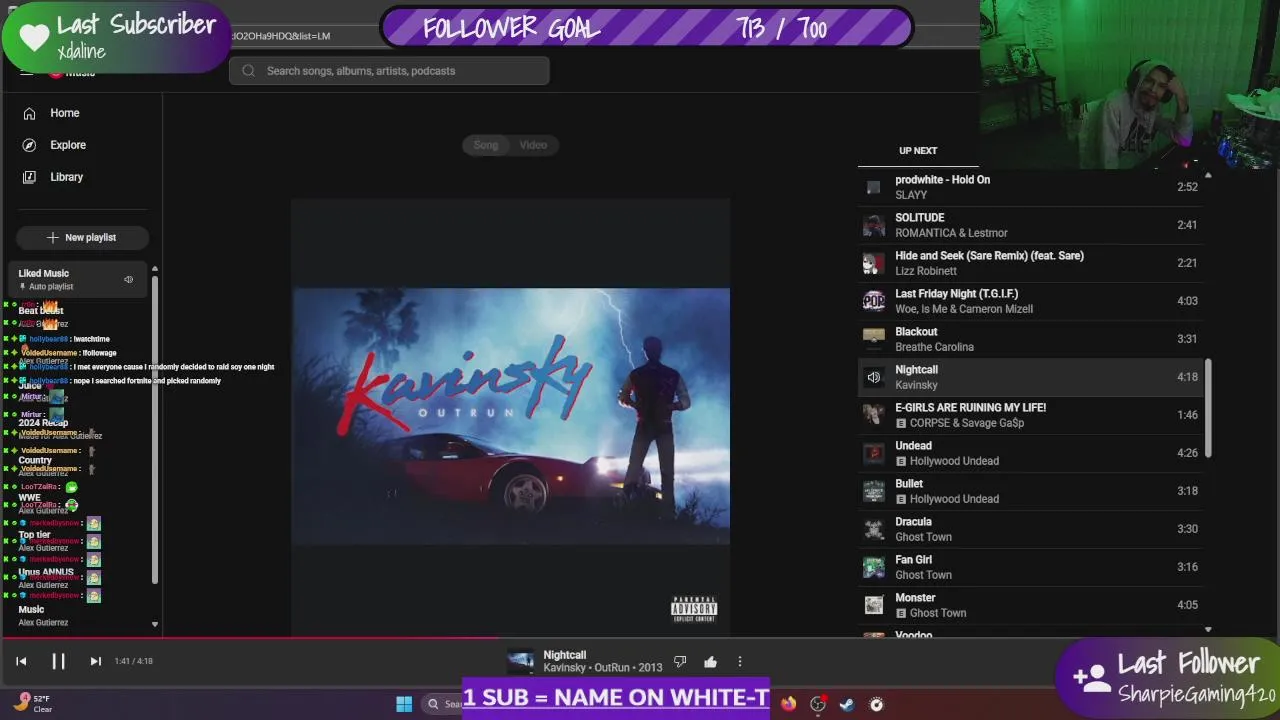
Task: Click search songs, albums, artists field
Action: point(389,71)
